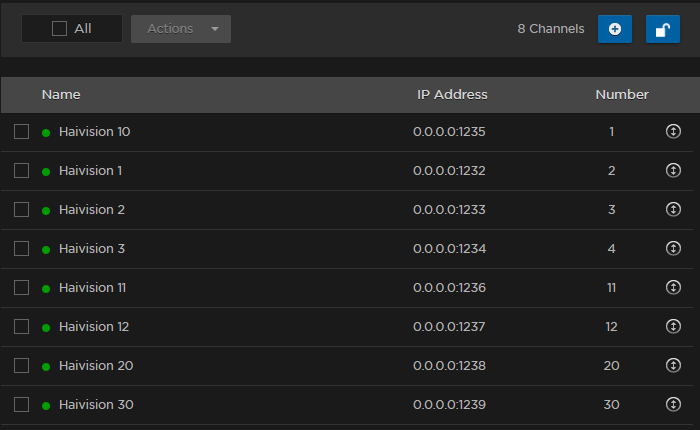Open the Haivision 30 channel name

point(96,405)
